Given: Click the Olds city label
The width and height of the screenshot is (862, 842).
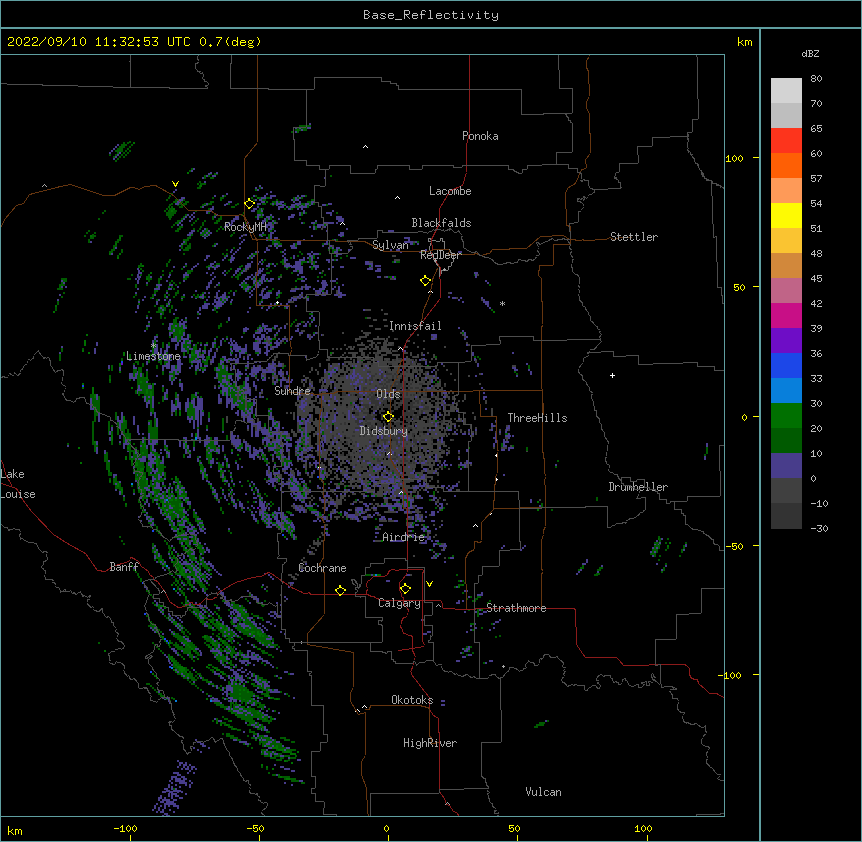Looking at the screenshot, I should (388, 394).
